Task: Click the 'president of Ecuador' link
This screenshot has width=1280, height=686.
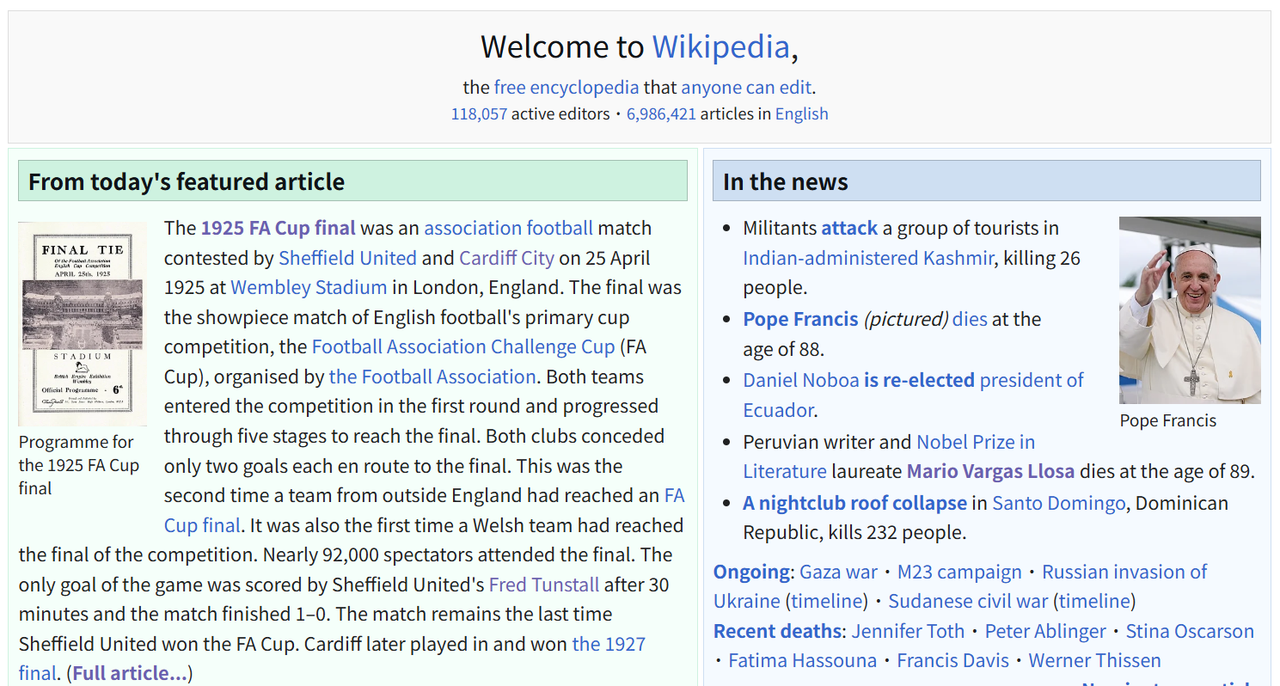Action: click(1031, 380)
